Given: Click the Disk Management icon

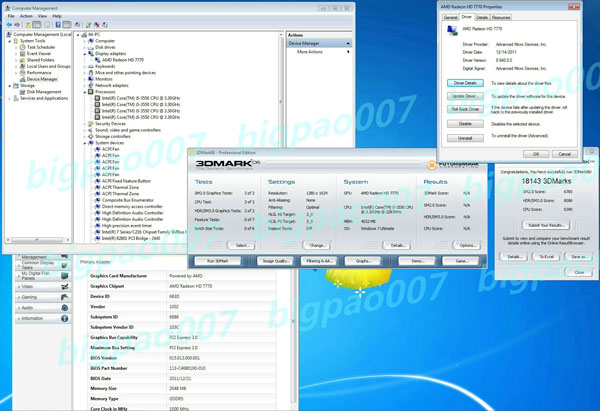Looking at the screenshot, I should coord(23,92).
